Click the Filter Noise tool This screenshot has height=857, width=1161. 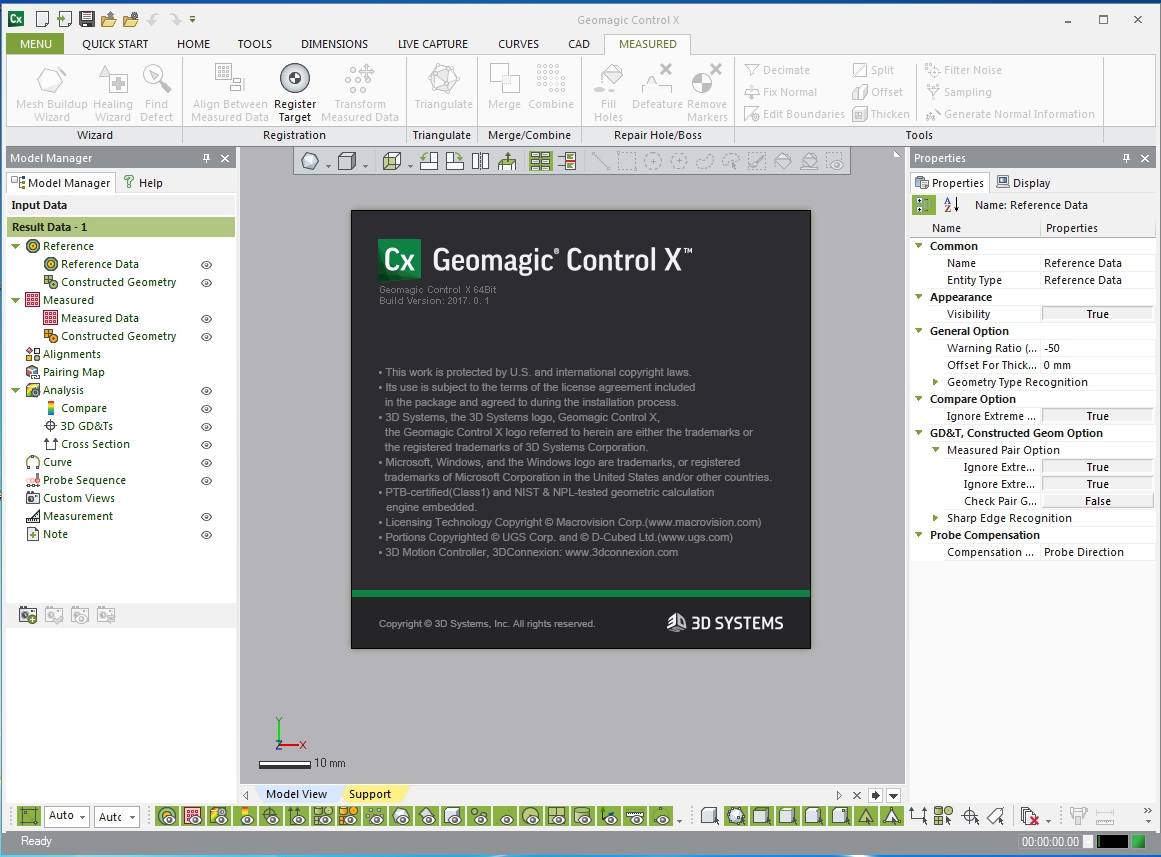[x=963, y=70]
